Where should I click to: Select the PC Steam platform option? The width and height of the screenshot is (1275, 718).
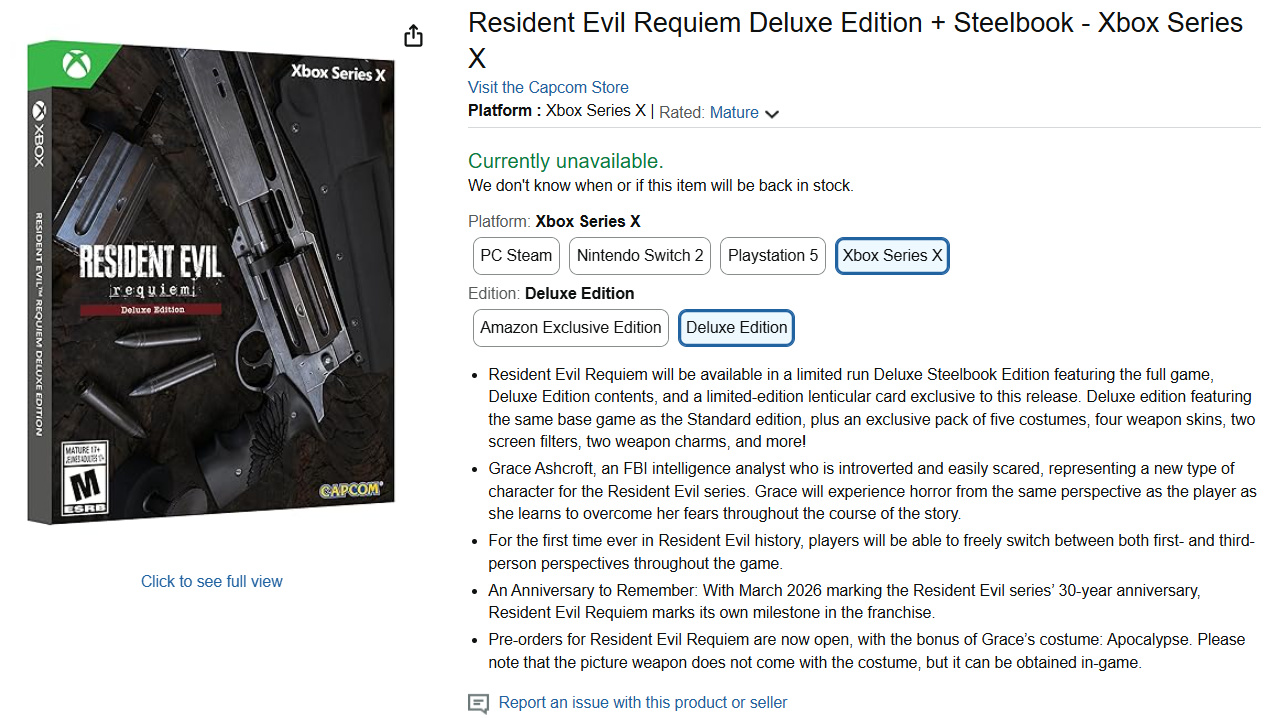(x=516, y=256)
